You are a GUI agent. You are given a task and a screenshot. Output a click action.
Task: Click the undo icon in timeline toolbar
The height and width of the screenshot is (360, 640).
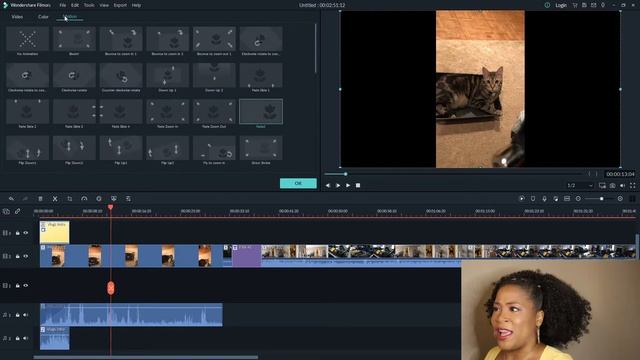click(11, 199)
